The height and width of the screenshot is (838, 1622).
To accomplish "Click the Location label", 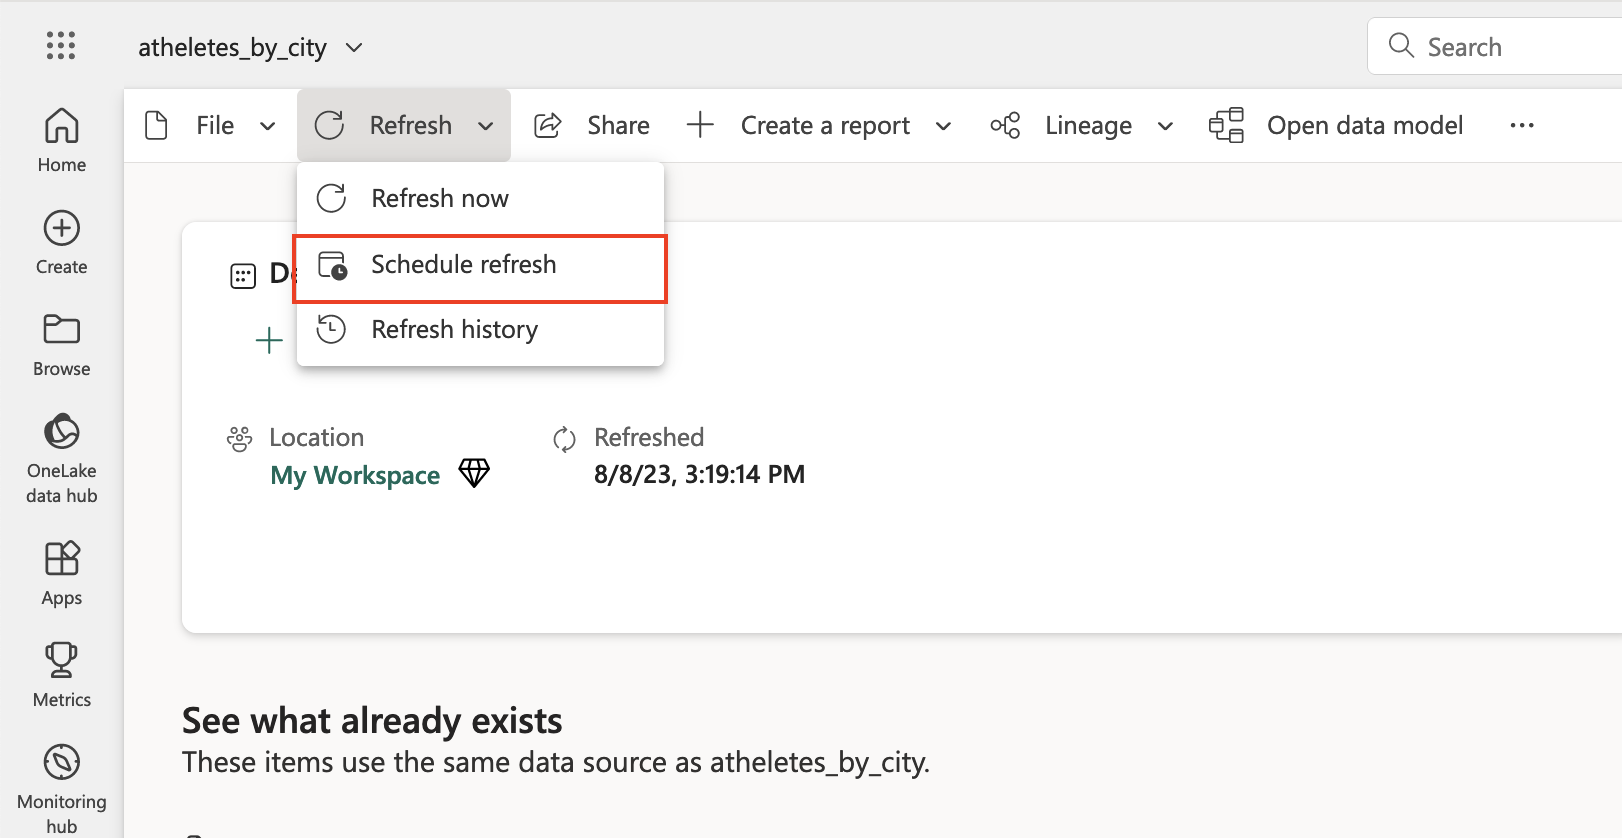I will point(316,438).
